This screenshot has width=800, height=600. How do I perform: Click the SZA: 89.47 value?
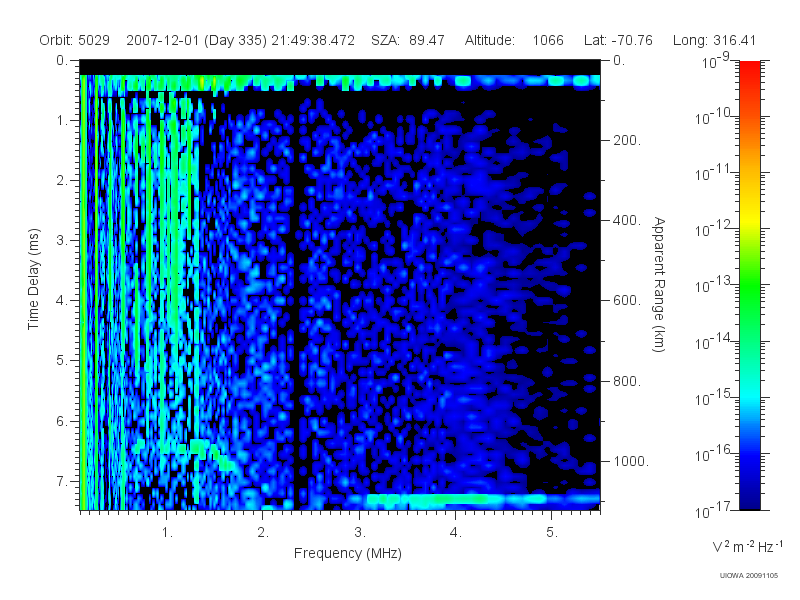[x=408, y=40]
